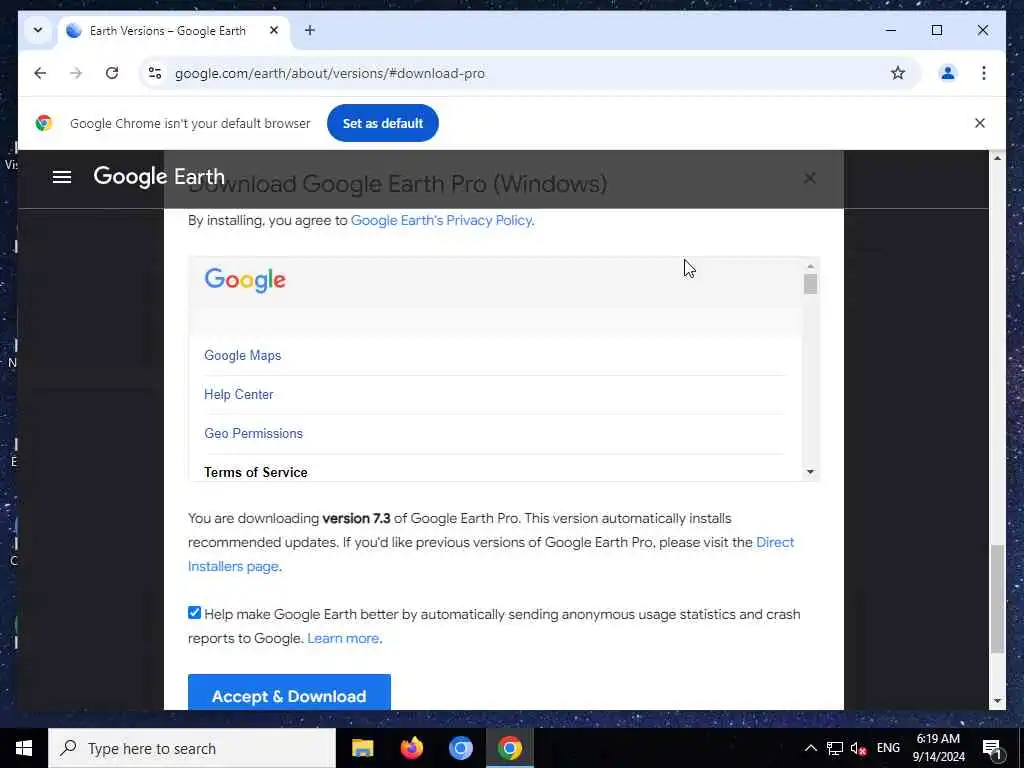Click the main page scrollbar thumb
The width and height of the screenshot is (1024, 768).
(997, 599)
